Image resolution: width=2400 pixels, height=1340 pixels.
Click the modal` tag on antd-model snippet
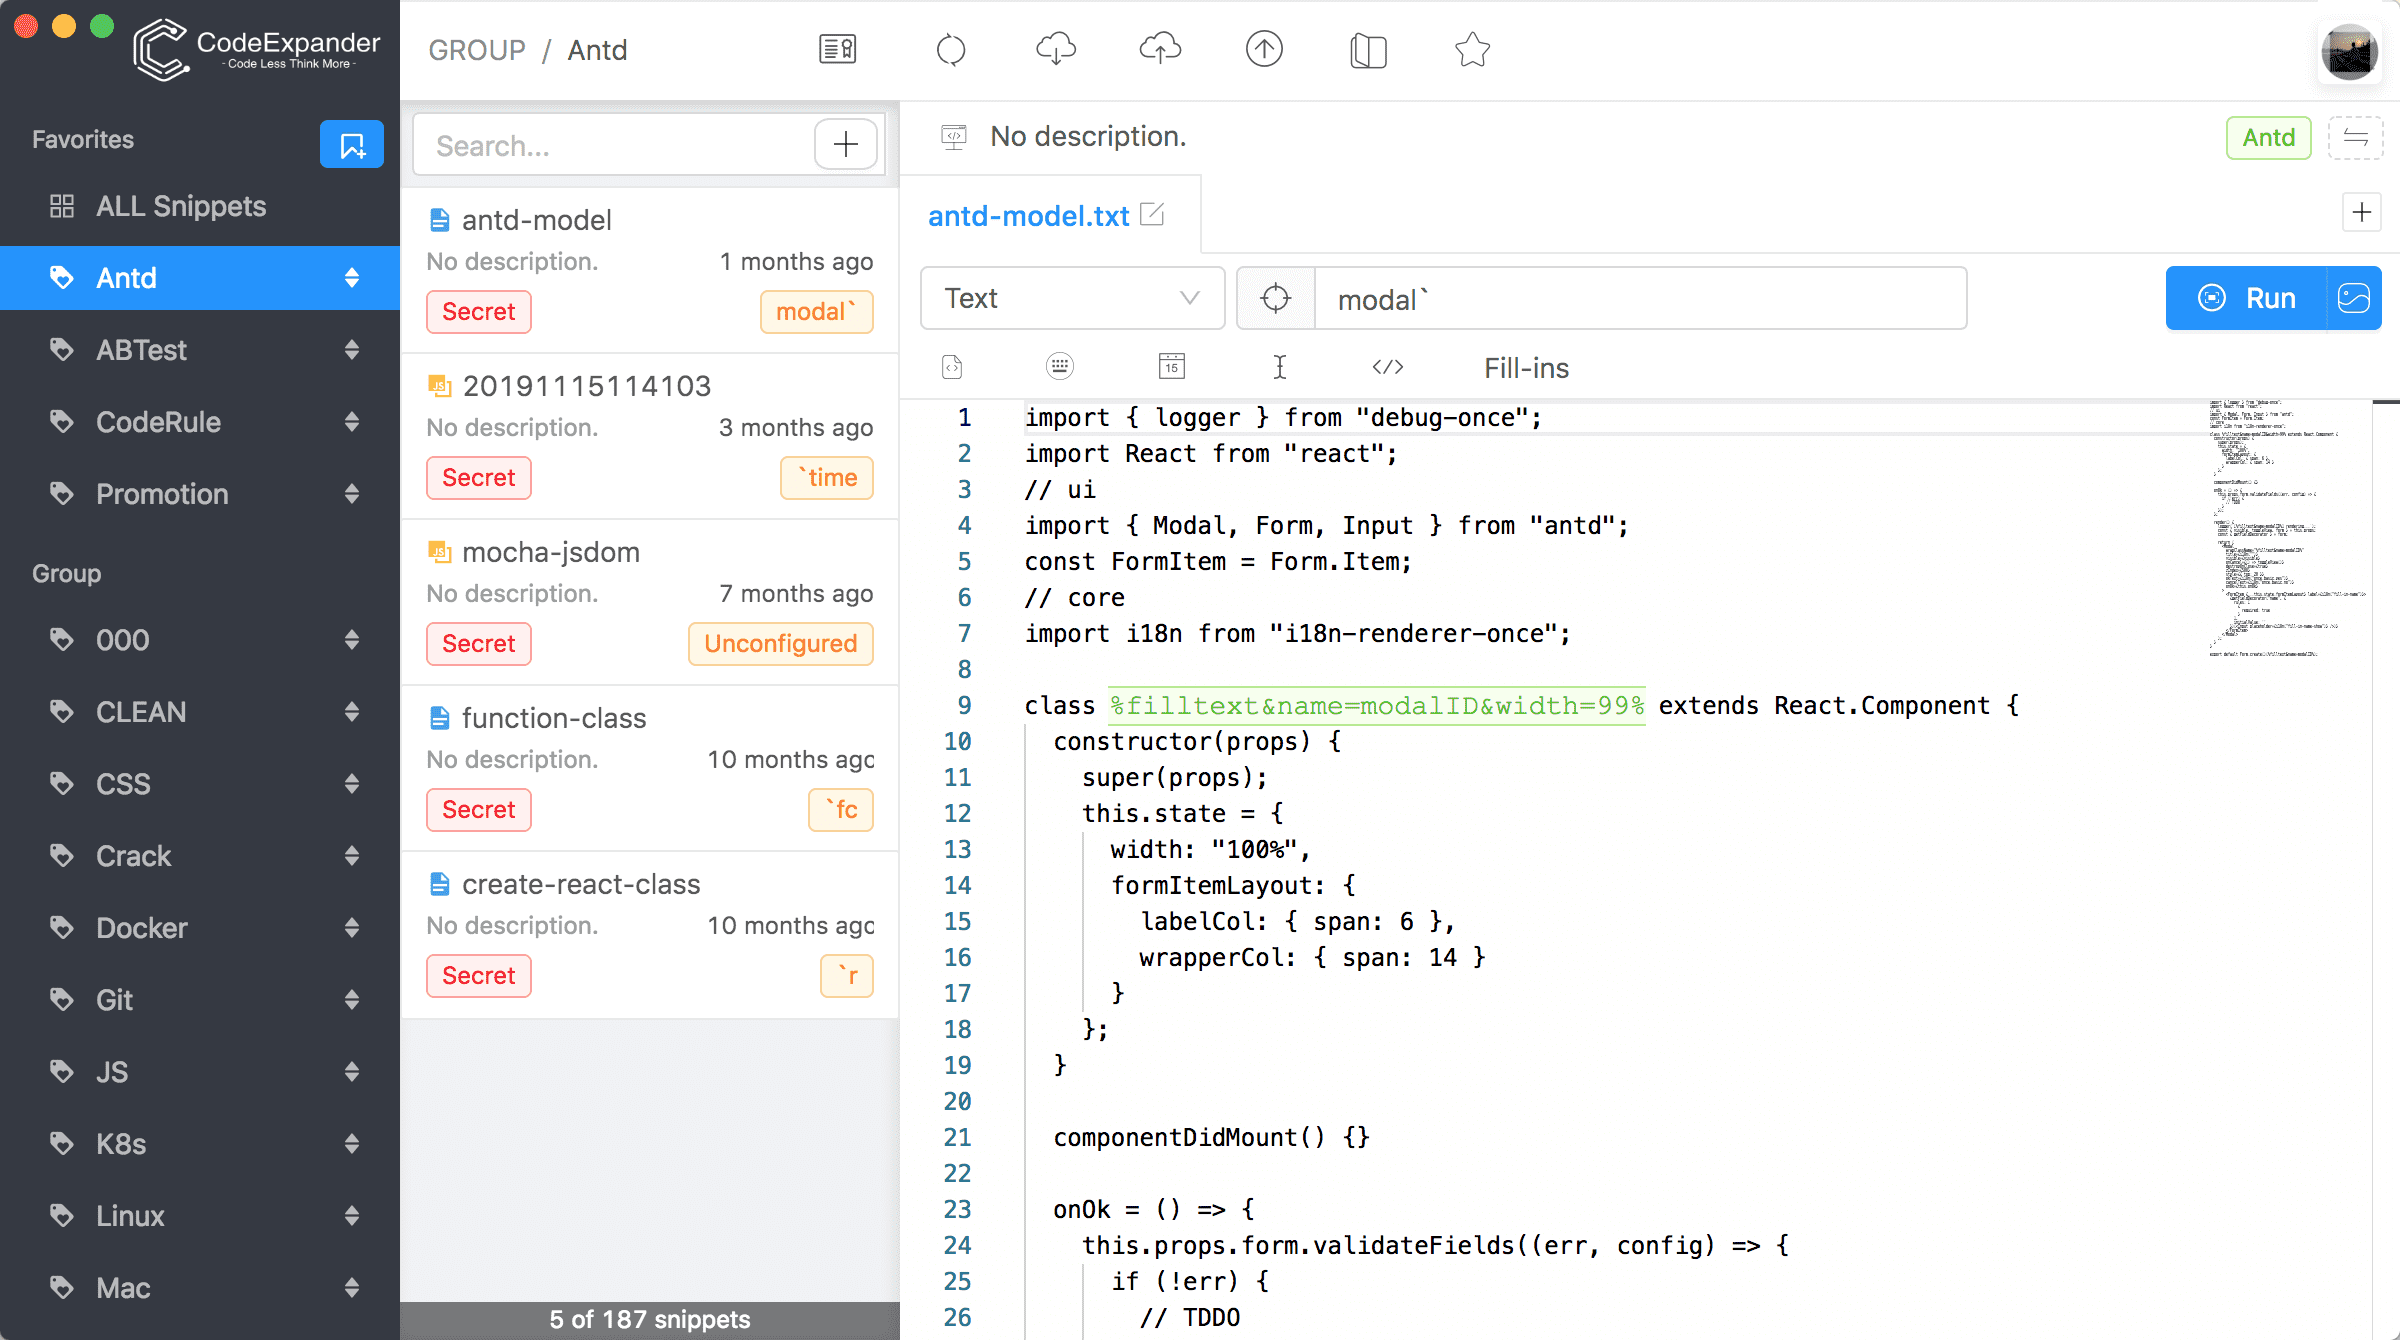click(x=817, y=312)
